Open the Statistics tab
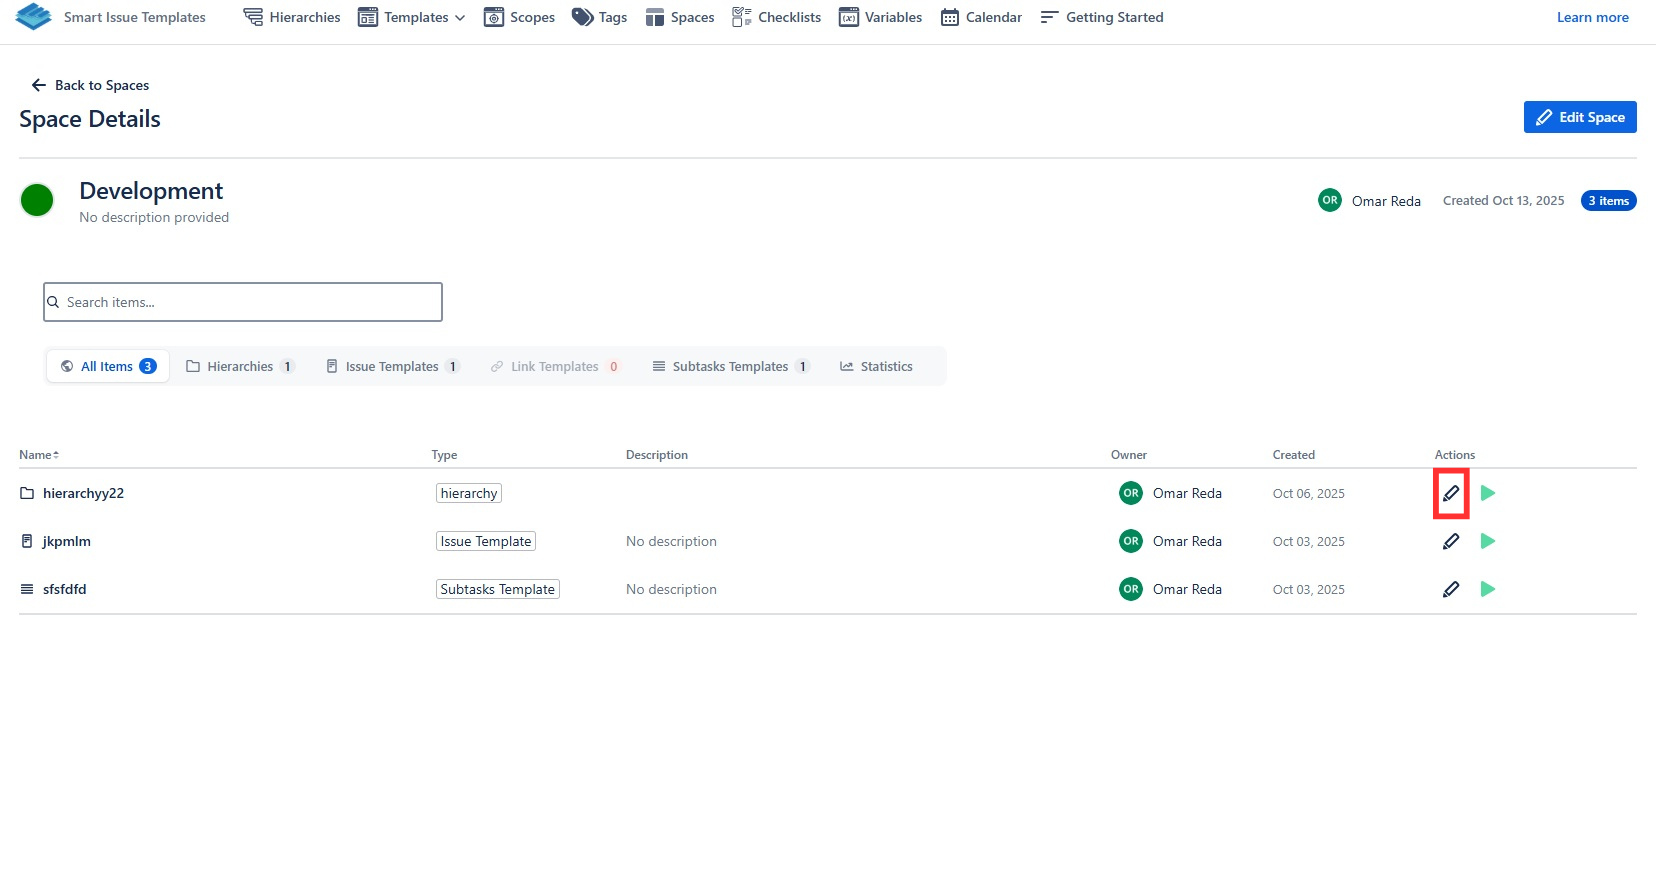 [876, 366]
